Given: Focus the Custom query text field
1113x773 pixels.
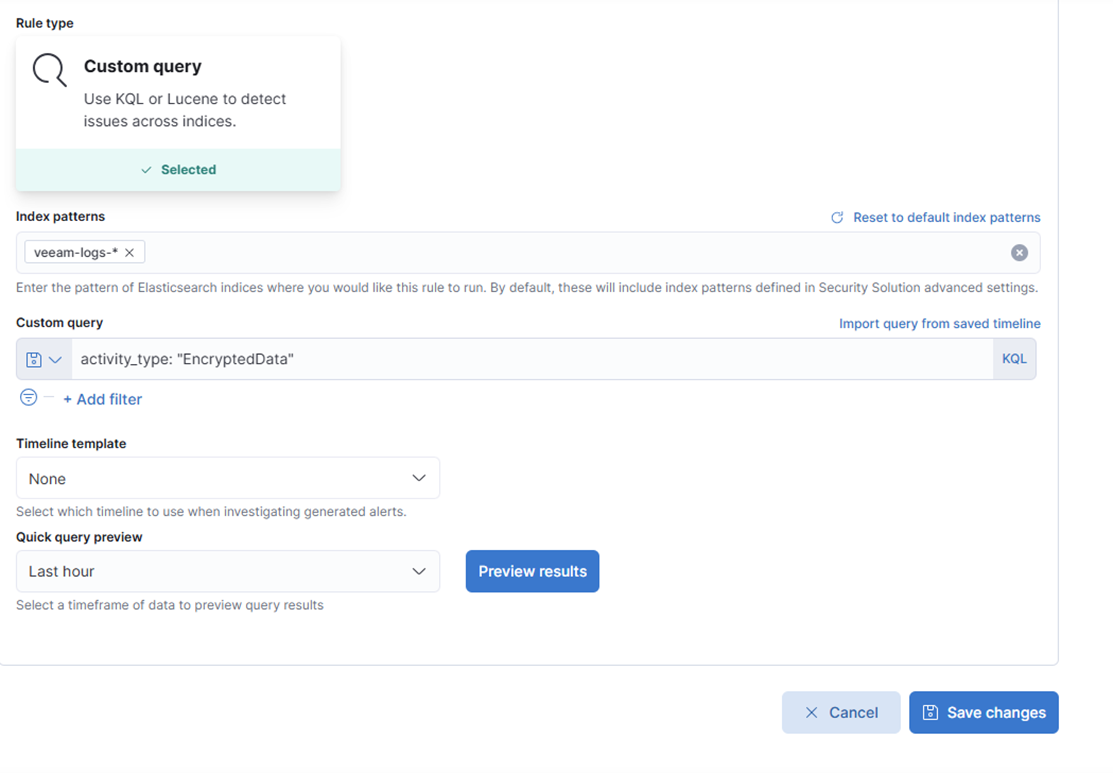Looking at the screenshot, I should 530,359.
